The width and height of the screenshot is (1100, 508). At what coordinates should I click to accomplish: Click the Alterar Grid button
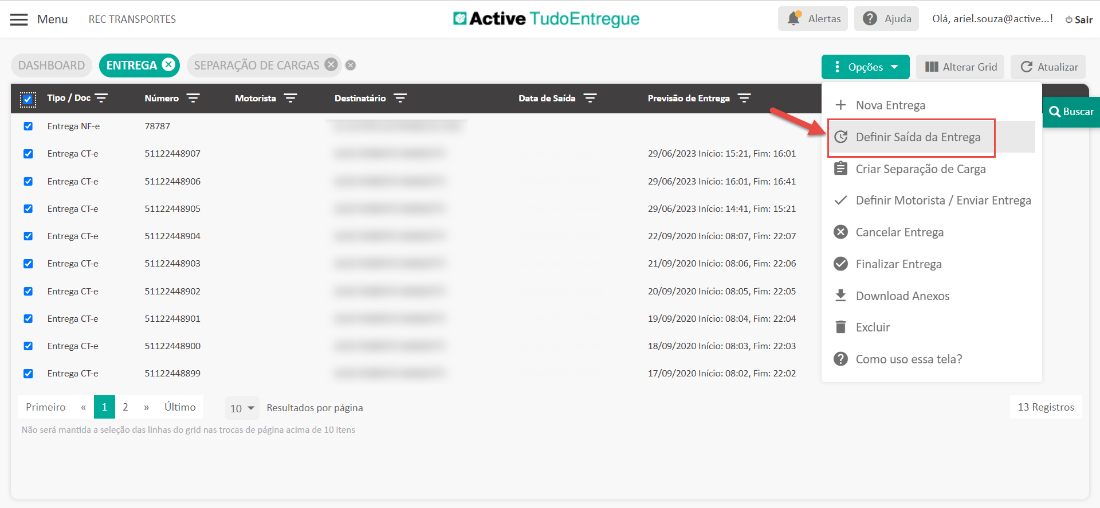(x=960, y=67)
